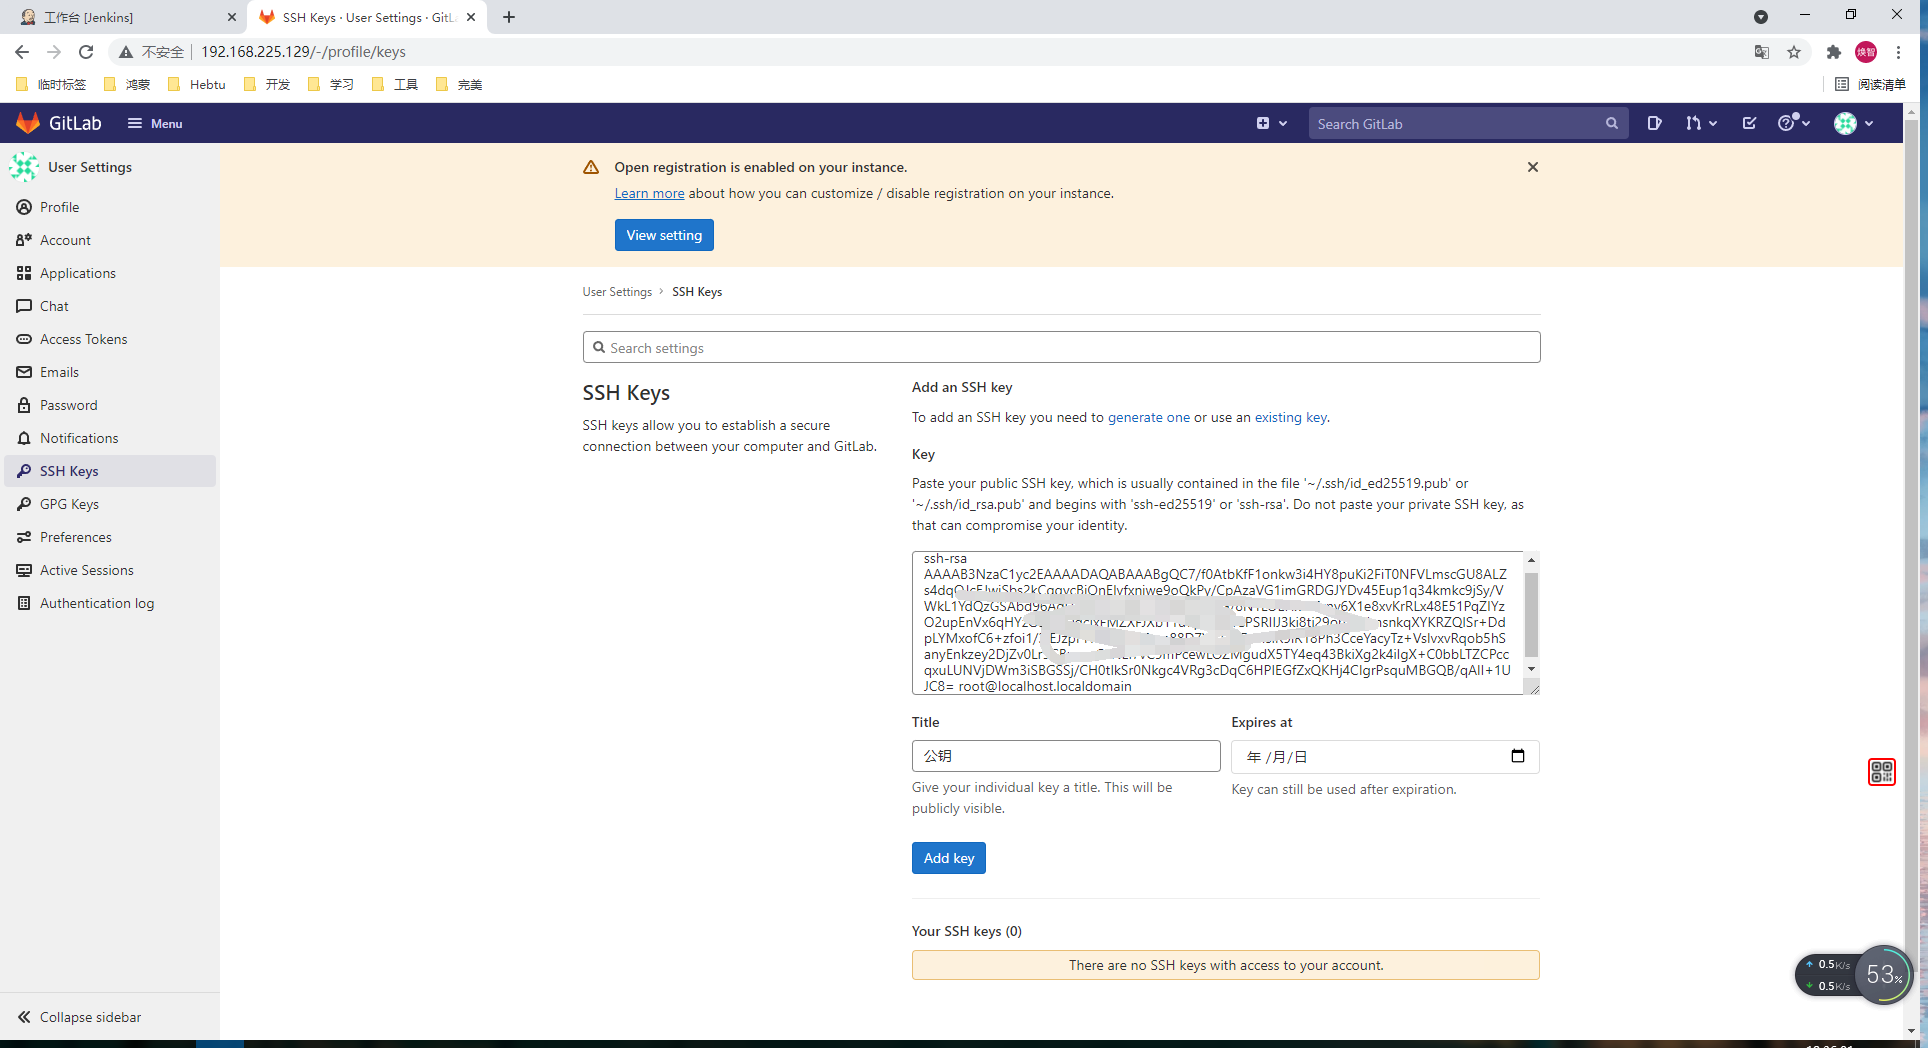
Task: Click the search magnifier icon in navbar
Action: tap(1612, 124)
